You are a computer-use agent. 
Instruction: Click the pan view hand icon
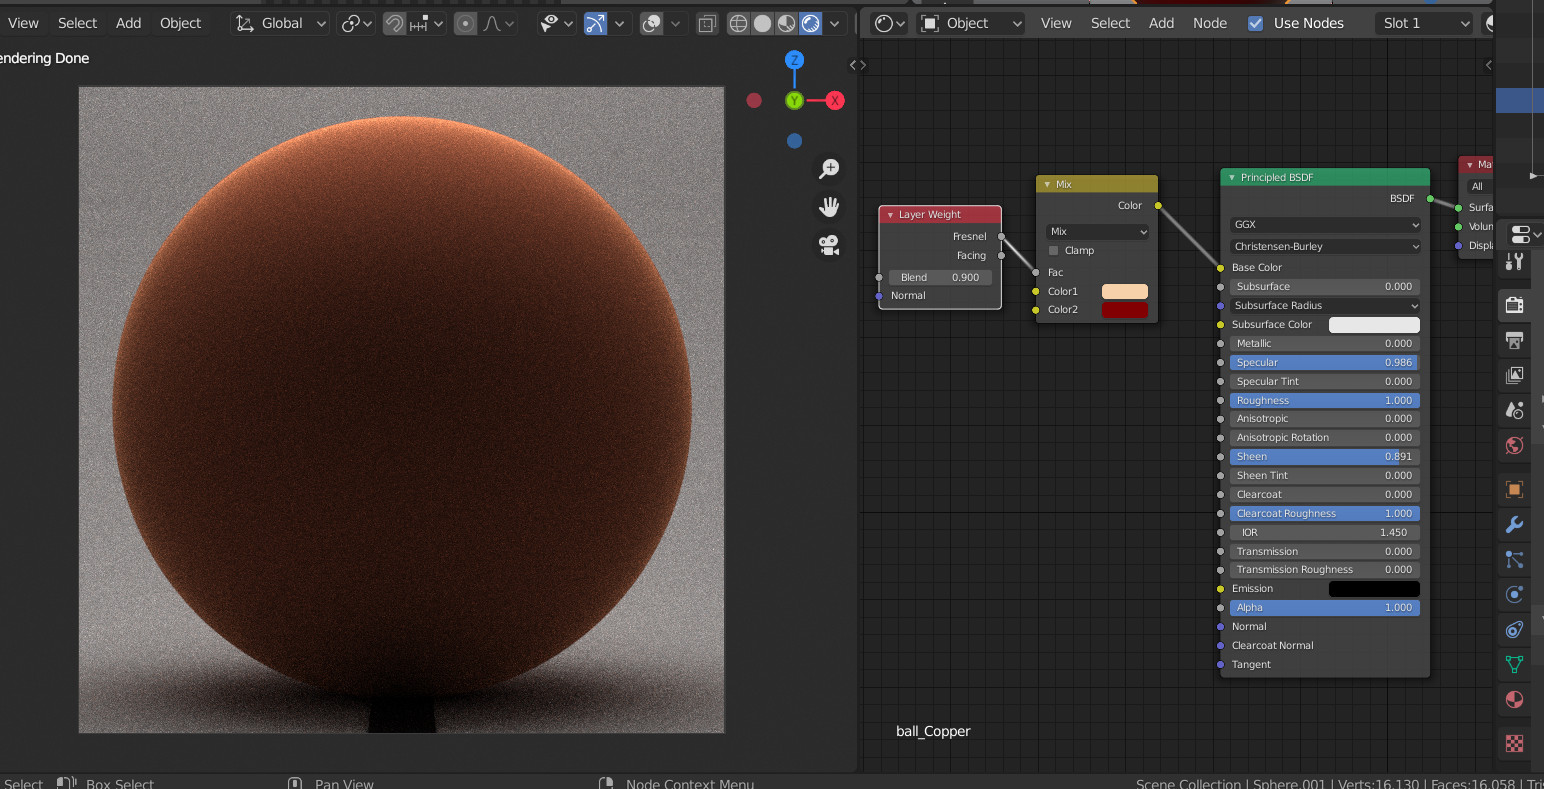tap(829, 207)
